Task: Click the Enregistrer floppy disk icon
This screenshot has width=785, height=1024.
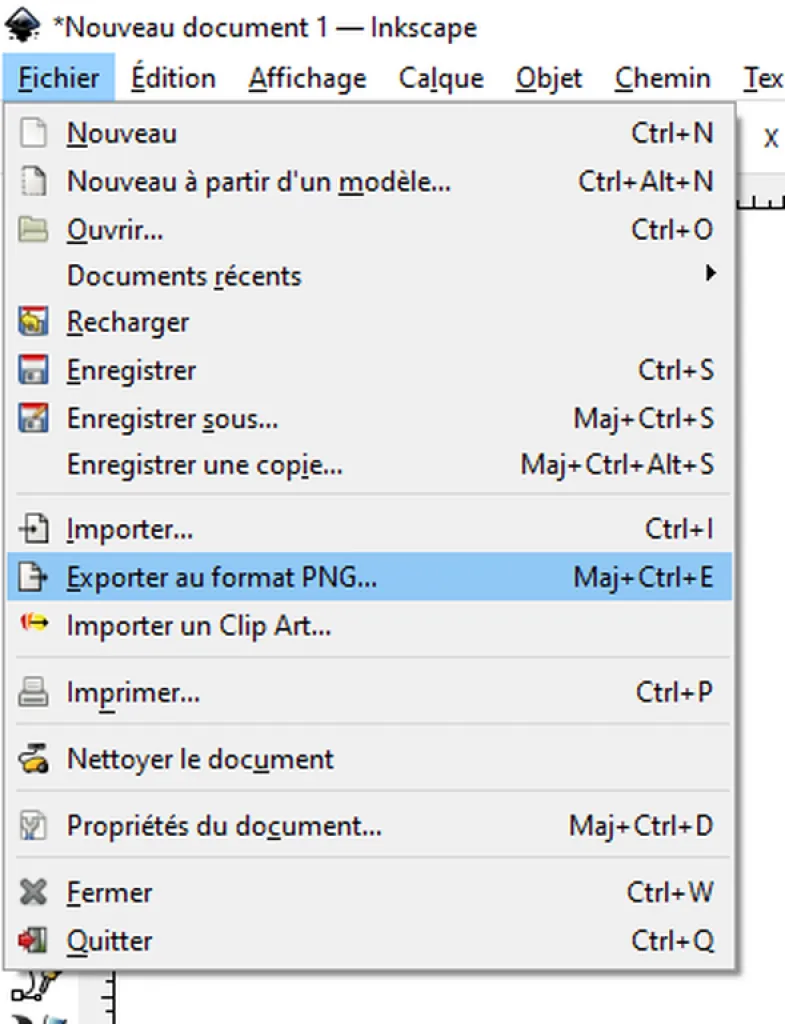Action: click(x=33, y=370)
